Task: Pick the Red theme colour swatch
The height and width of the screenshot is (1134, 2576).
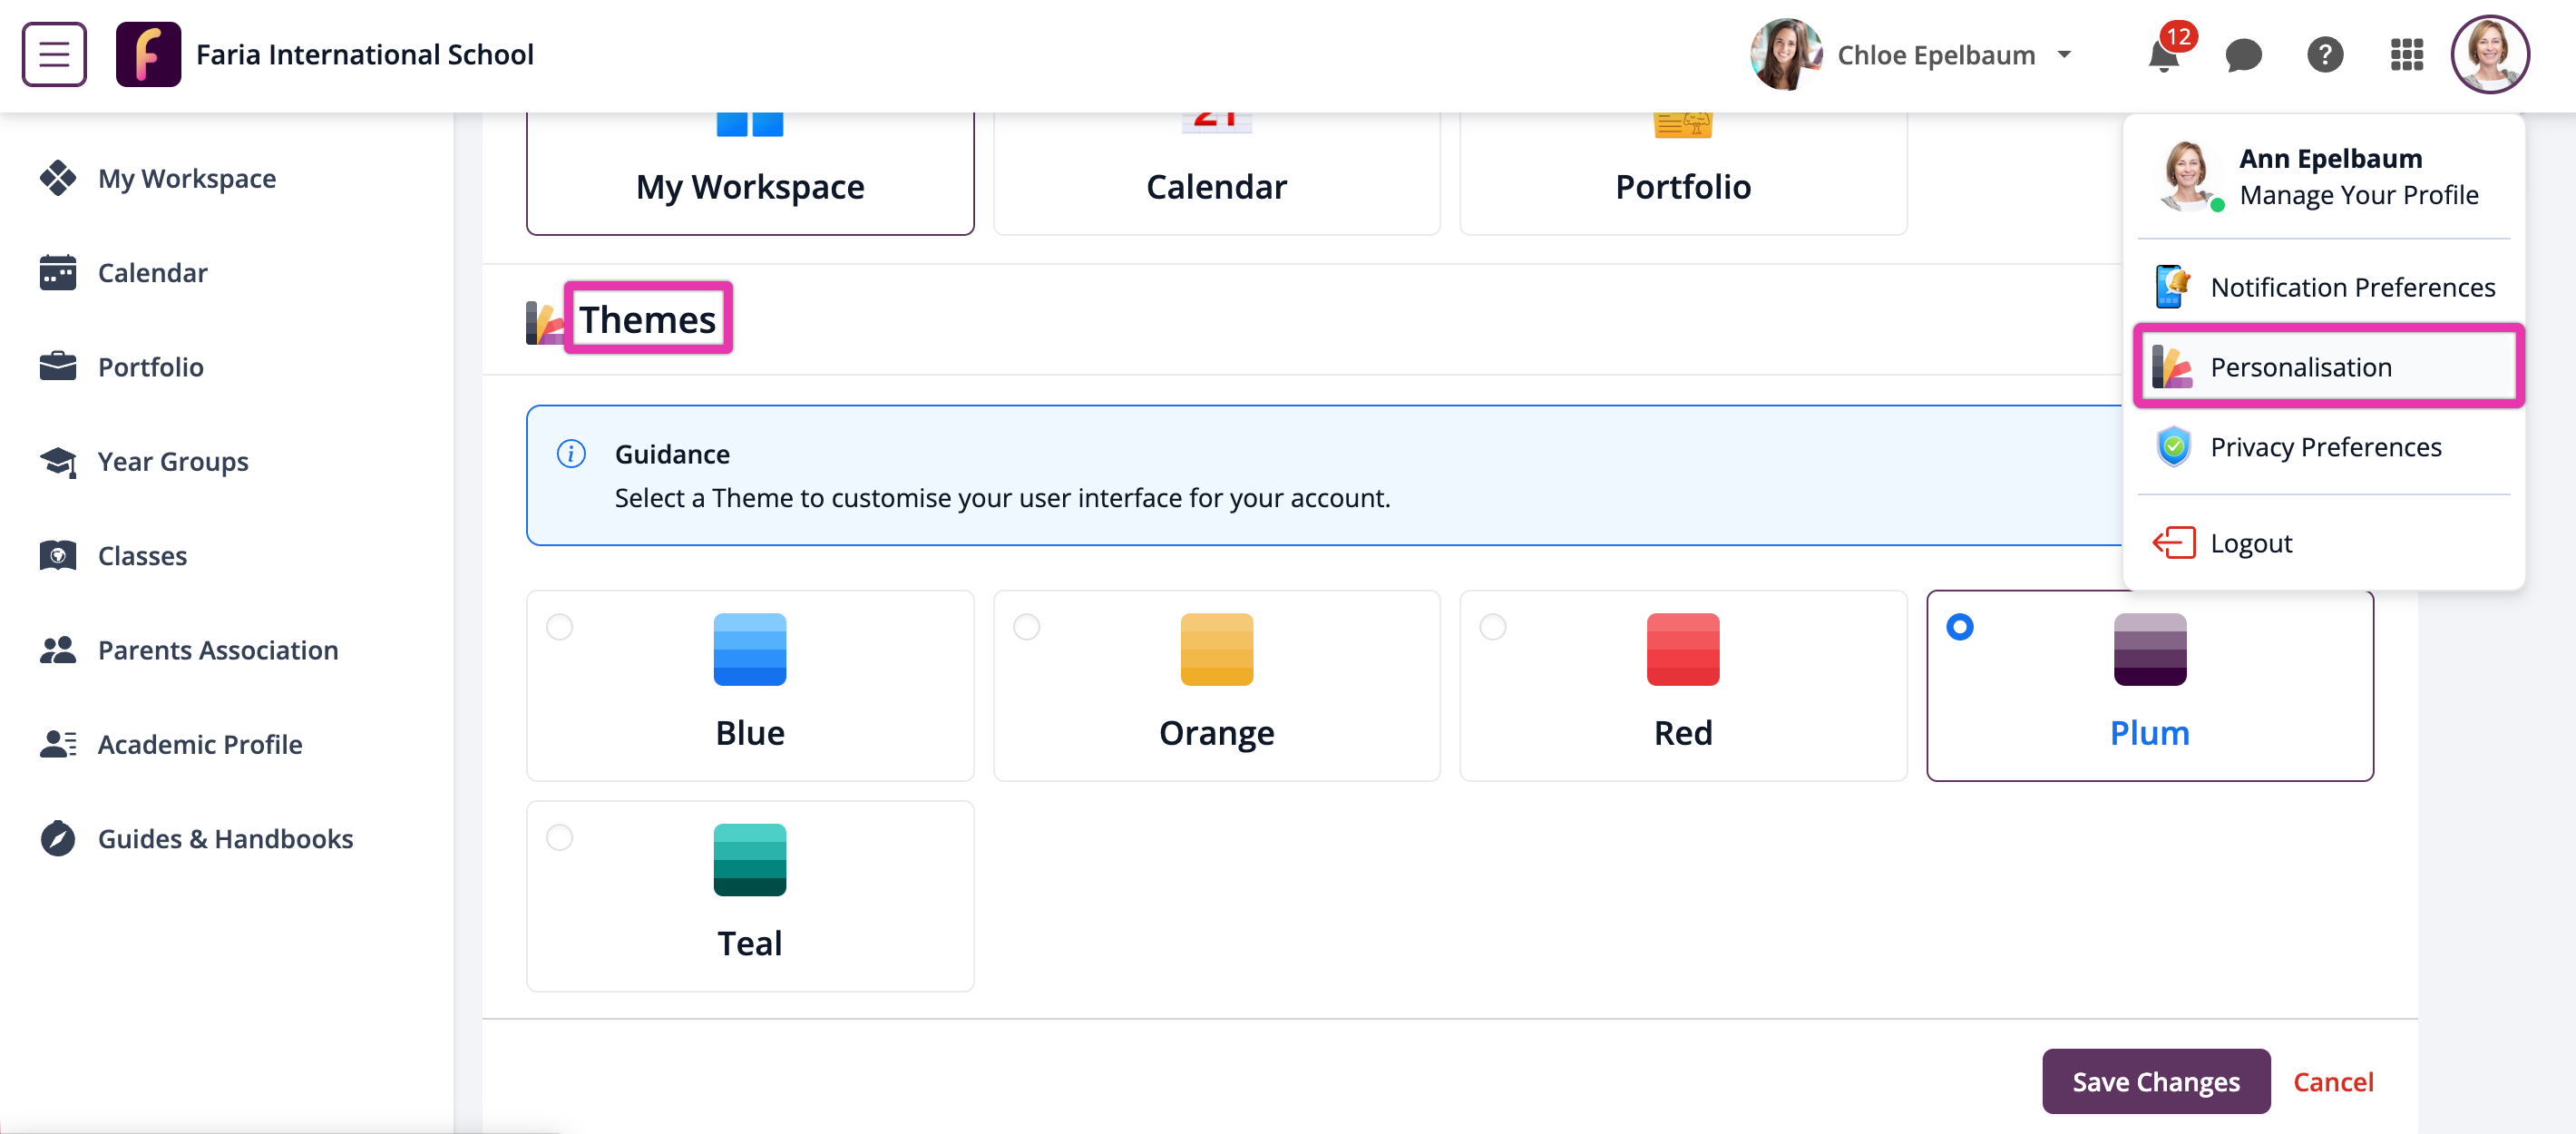Action: click(x=1682, y=650)
